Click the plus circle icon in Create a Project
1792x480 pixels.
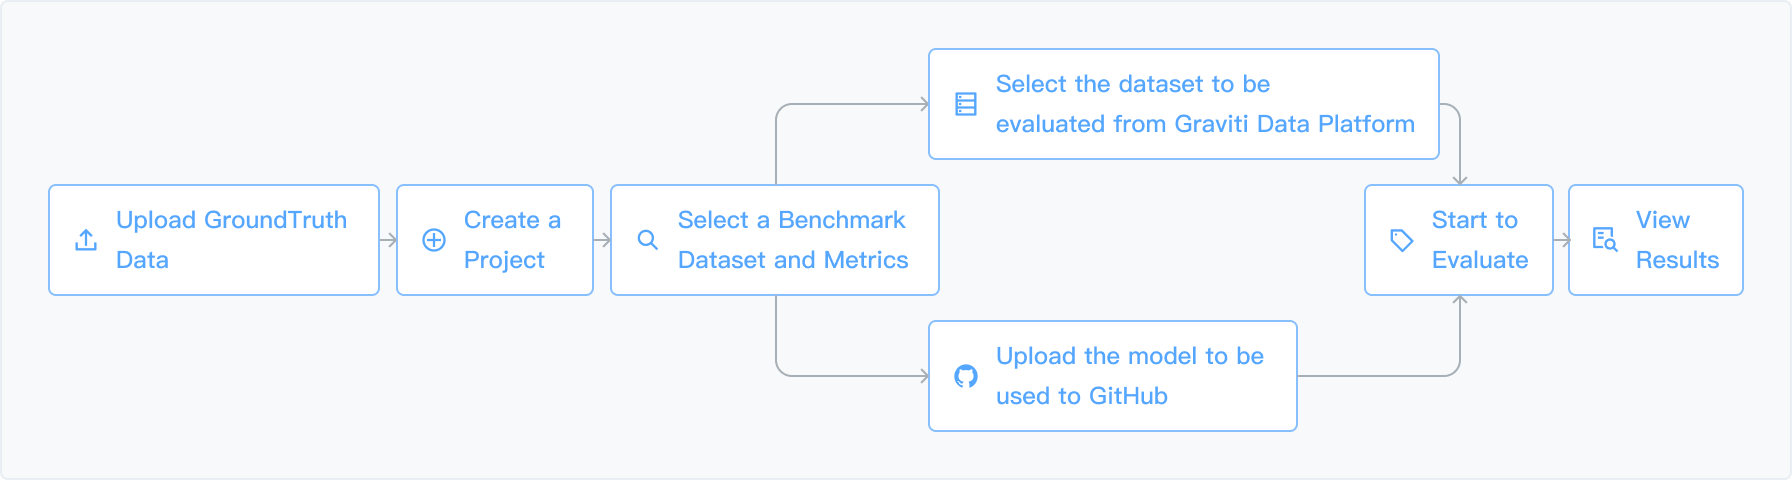434,240
